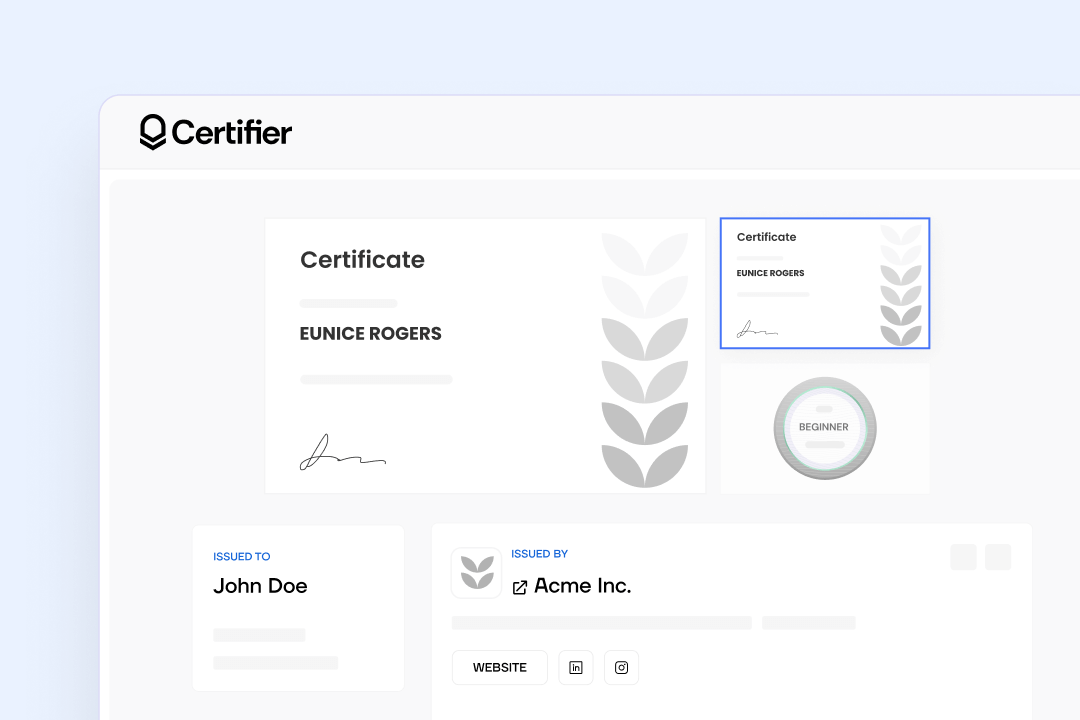Click the signature on the large certificate
Screen dimensions: 1080x720
343,452
